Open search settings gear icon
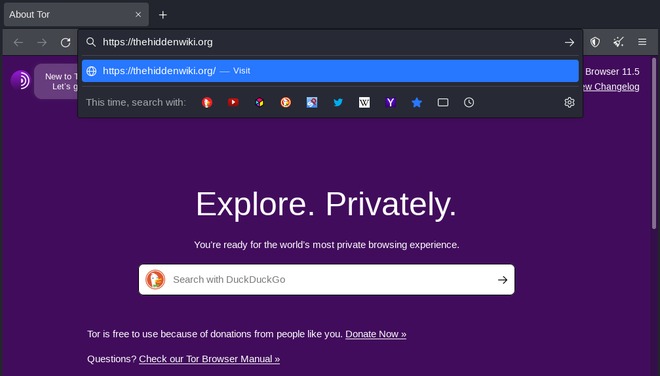The width and height of the screenshot is (660, 376). click(x=570, y=102)
